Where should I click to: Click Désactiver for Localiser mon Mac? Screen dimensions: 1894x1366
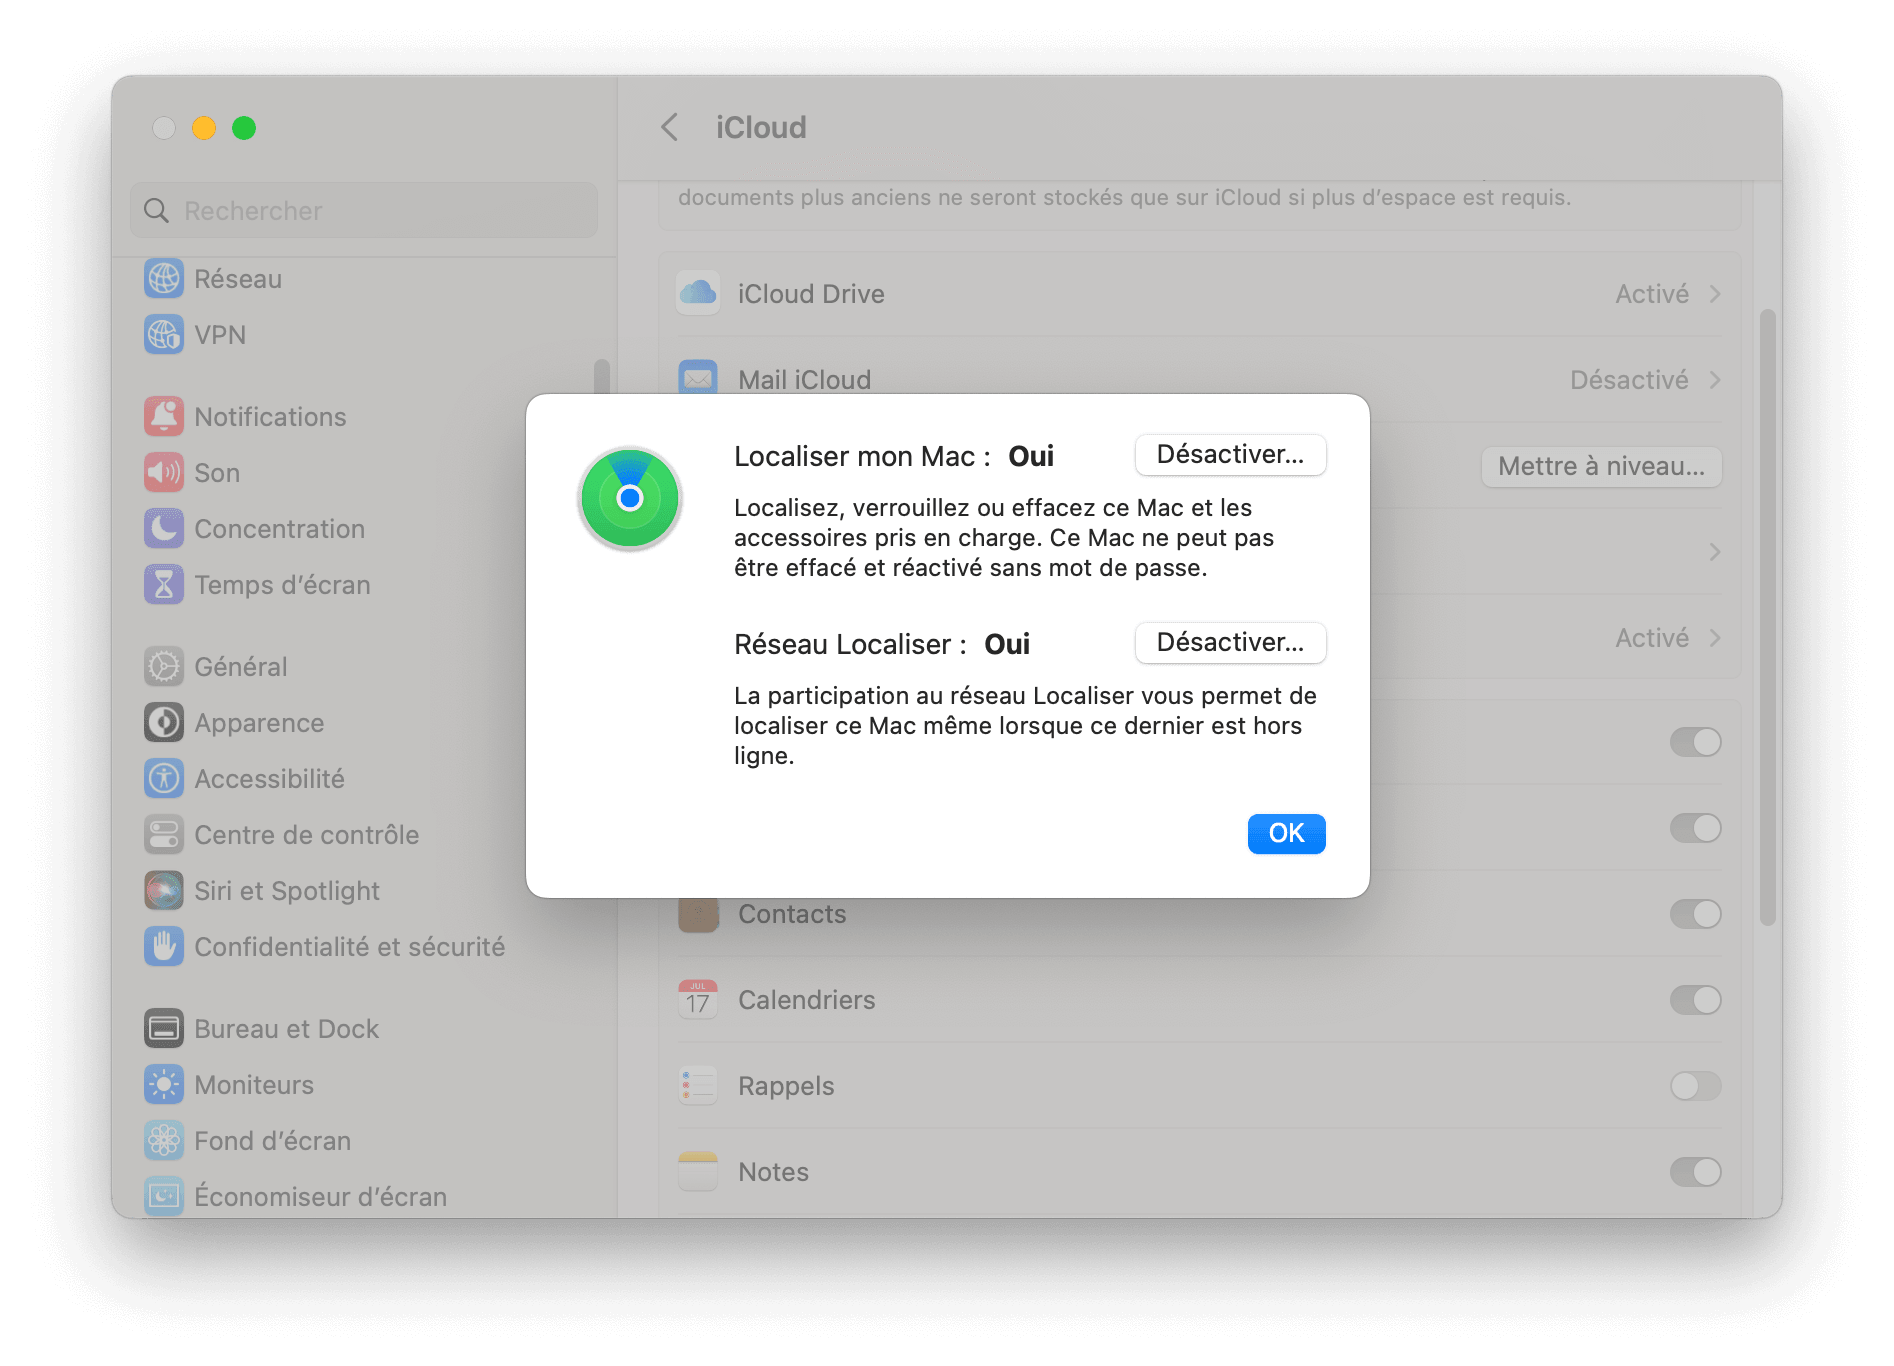1230,454
